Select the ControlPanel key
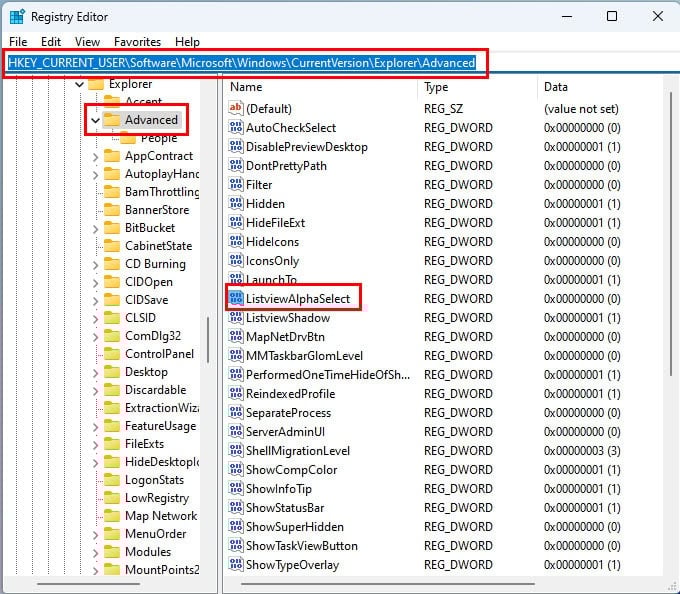 pos(159,354)
